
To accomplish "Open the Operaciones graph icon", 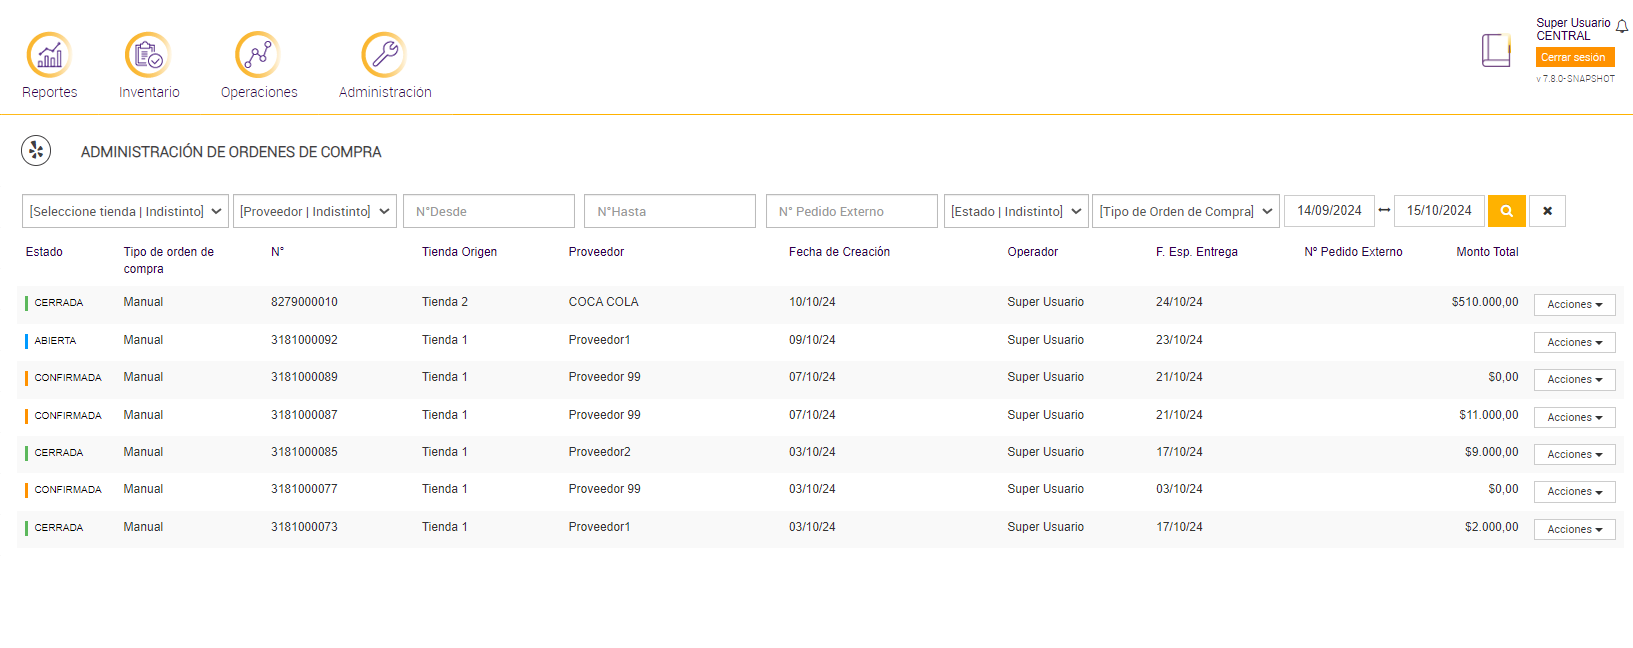I will (x=258, y=55).
